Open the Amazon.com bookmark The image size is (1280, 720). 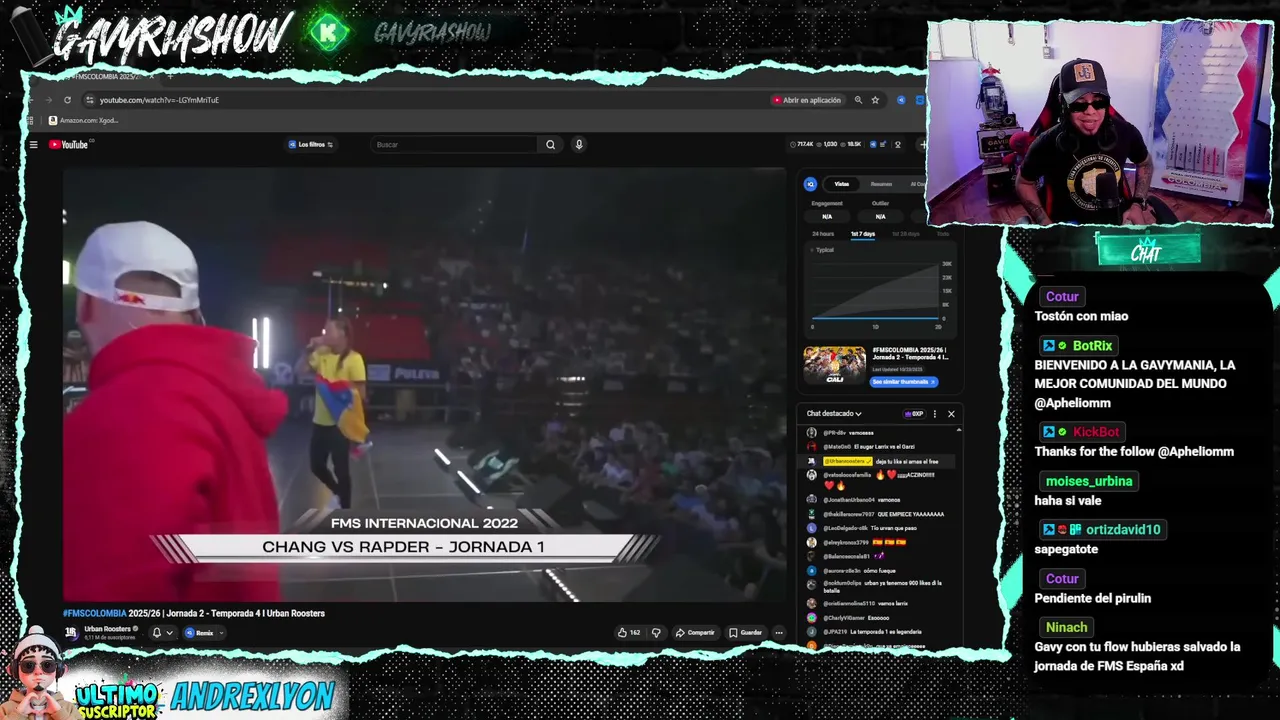point(83,120)
